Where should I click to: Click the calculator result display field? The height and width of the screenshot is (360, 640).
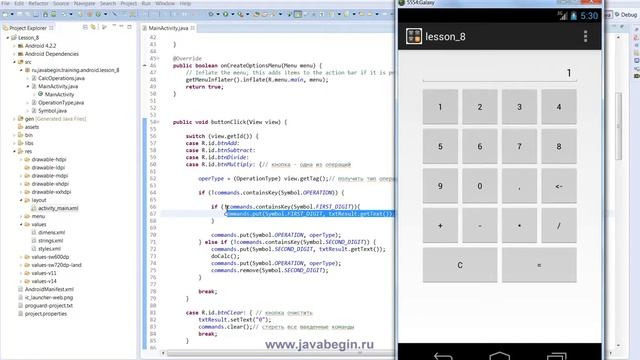click(x=500, y=73)
